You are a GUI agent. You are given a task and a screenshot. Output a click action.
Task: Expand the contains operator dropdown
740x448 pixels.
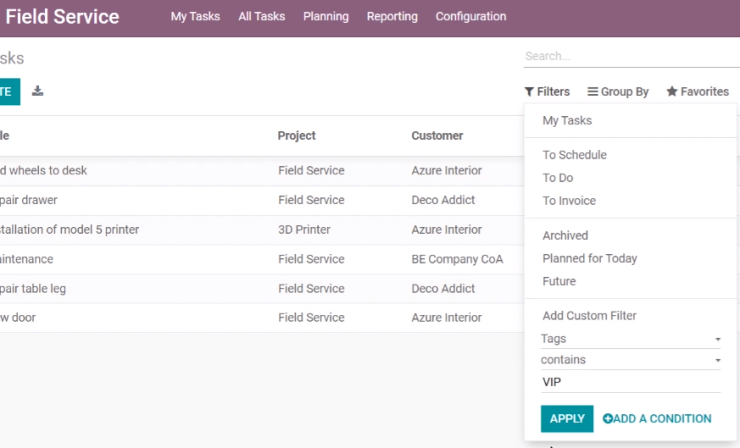pos(631,360)
